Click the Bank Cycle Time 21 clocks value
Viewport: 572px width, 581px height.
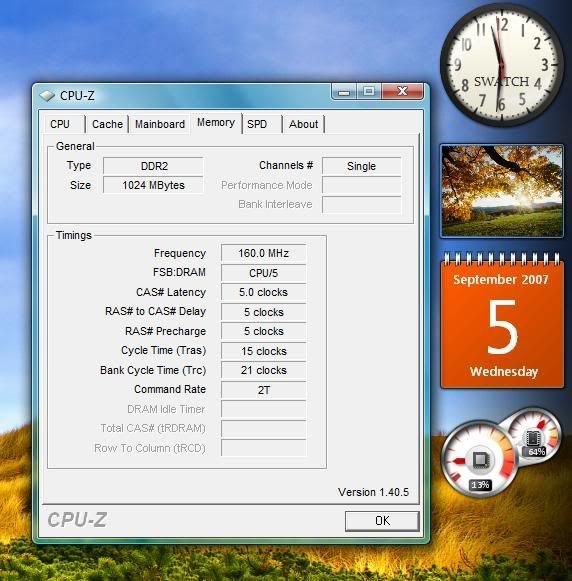point(264,370)
